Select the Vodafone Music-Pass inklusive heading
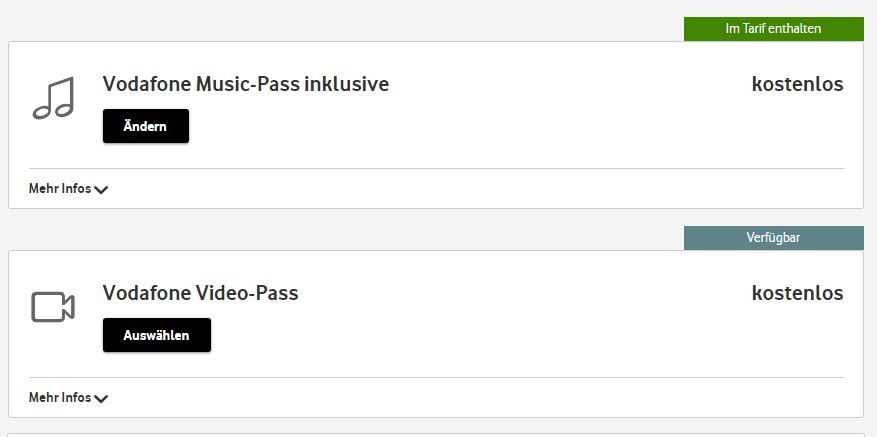877x437 pixels. pos(246,85)
